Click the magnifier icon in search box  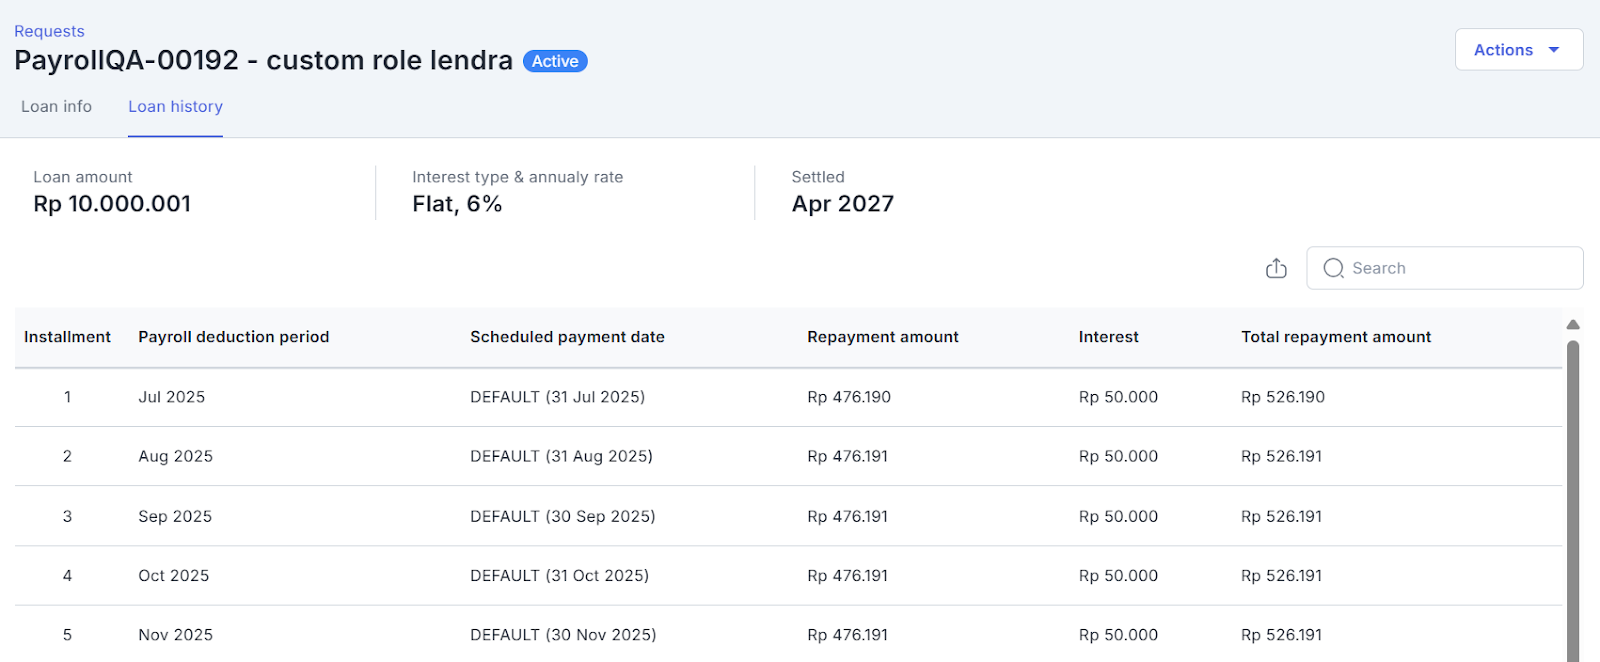[1333, 268]
